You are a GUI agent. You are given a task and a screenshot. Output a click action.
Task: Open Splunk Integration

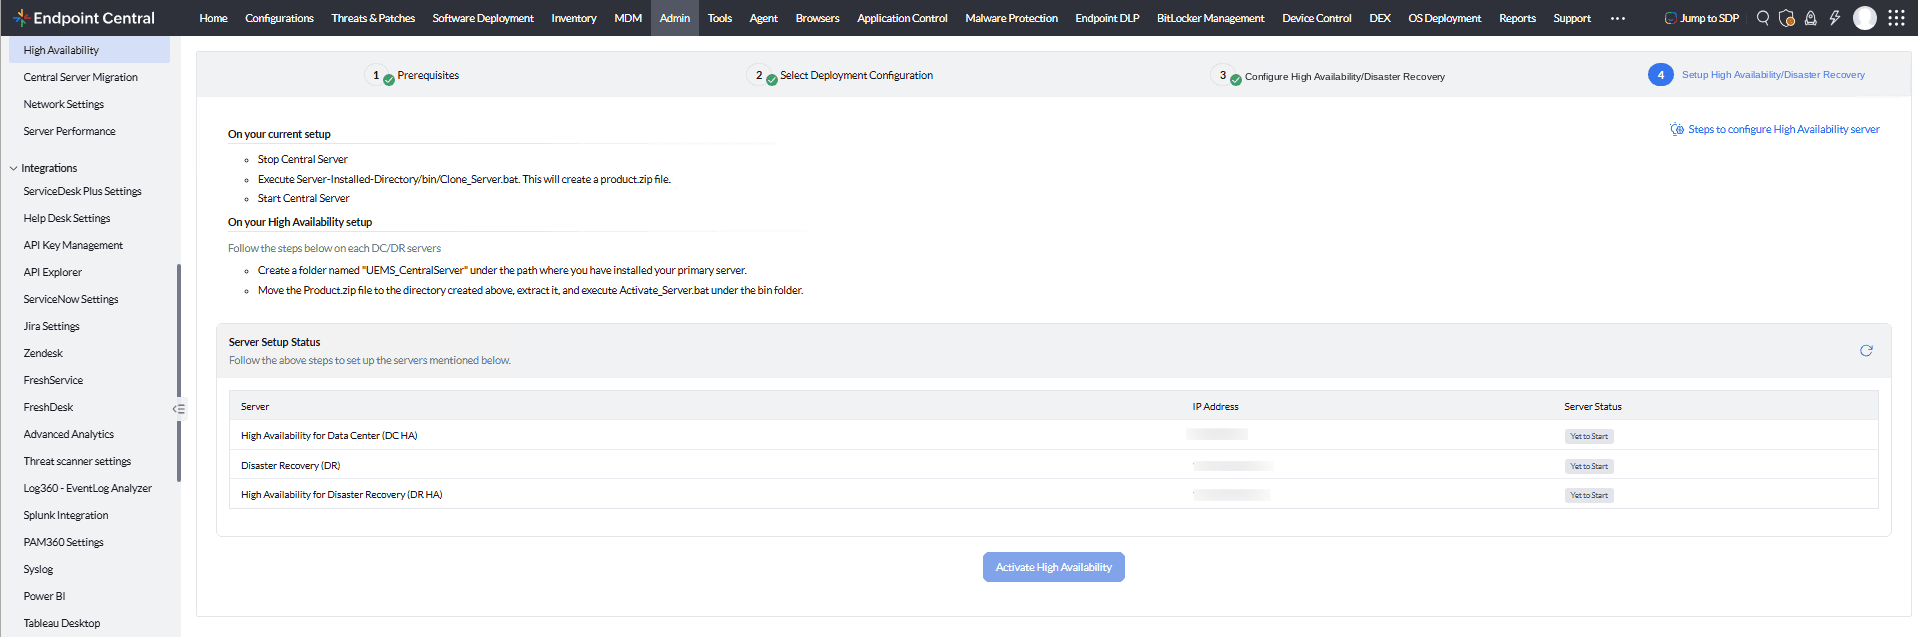pyautogui.click(x=66, y=515)
